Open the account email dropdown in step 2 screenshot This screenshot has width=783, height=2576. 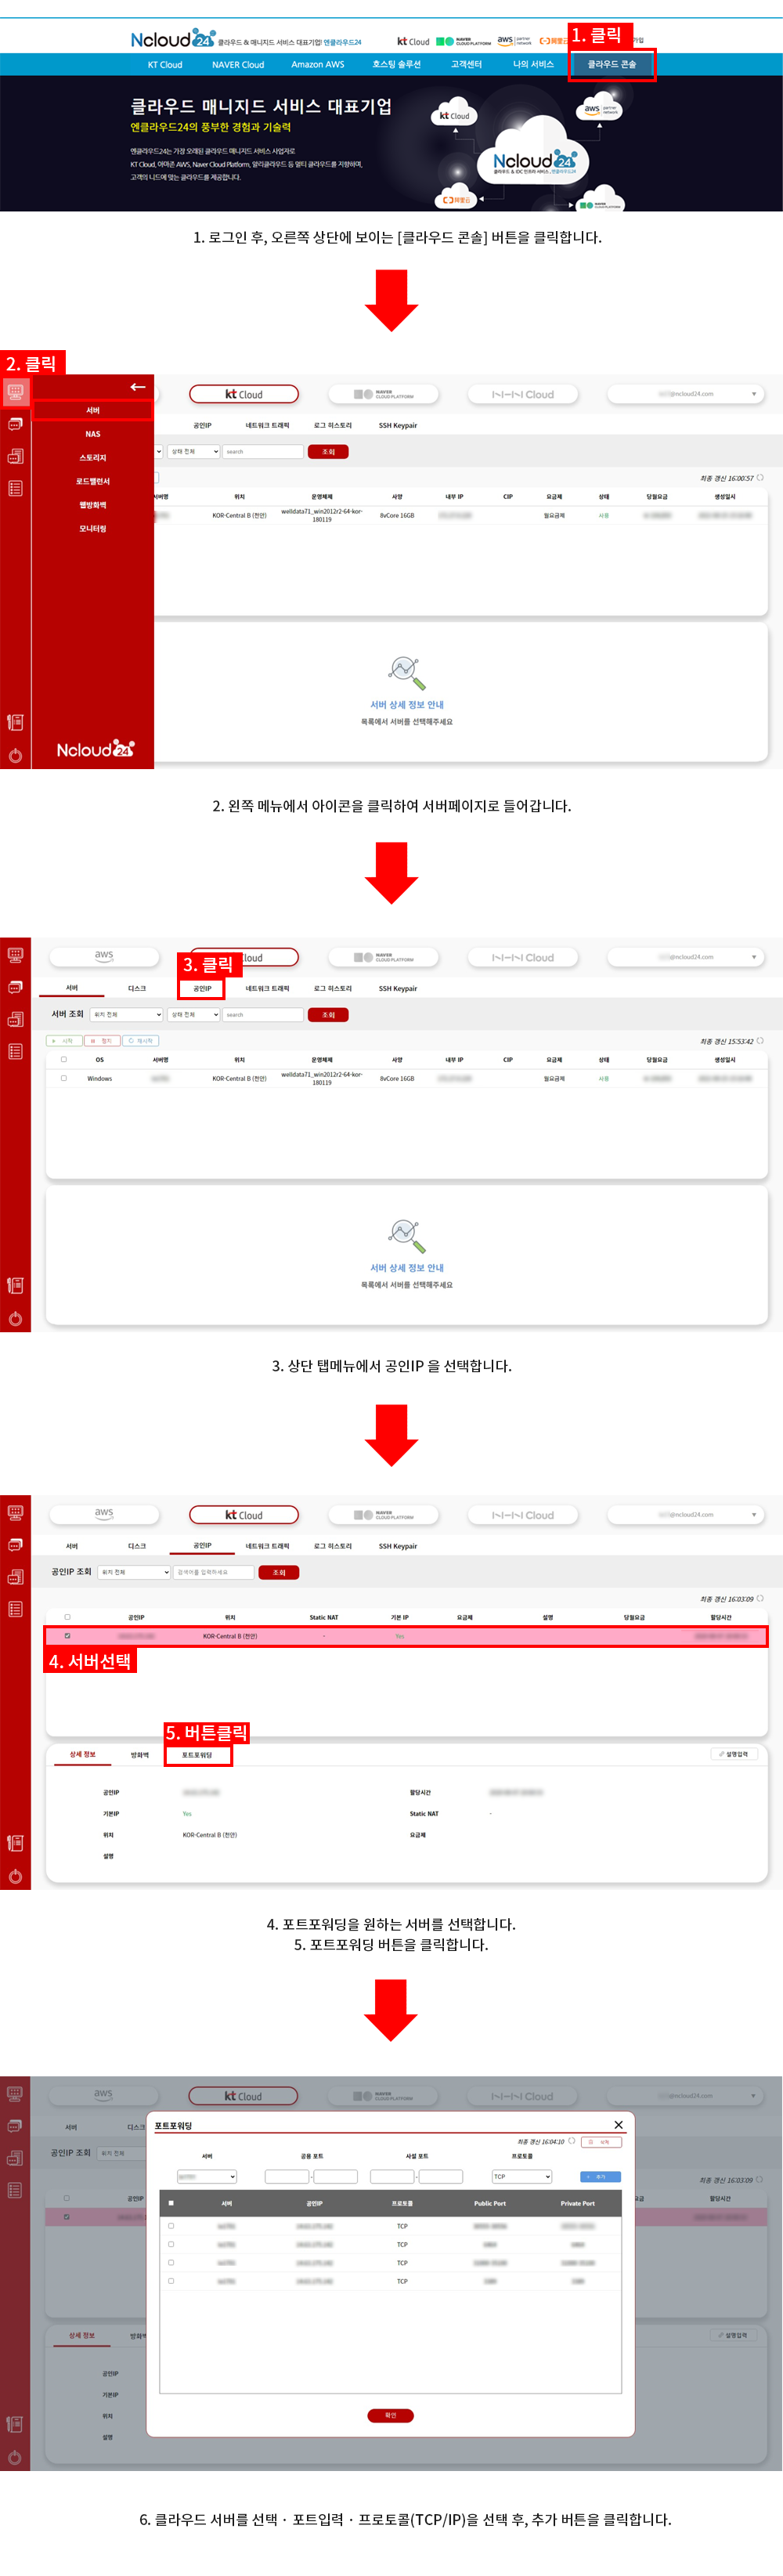(686, 394)
